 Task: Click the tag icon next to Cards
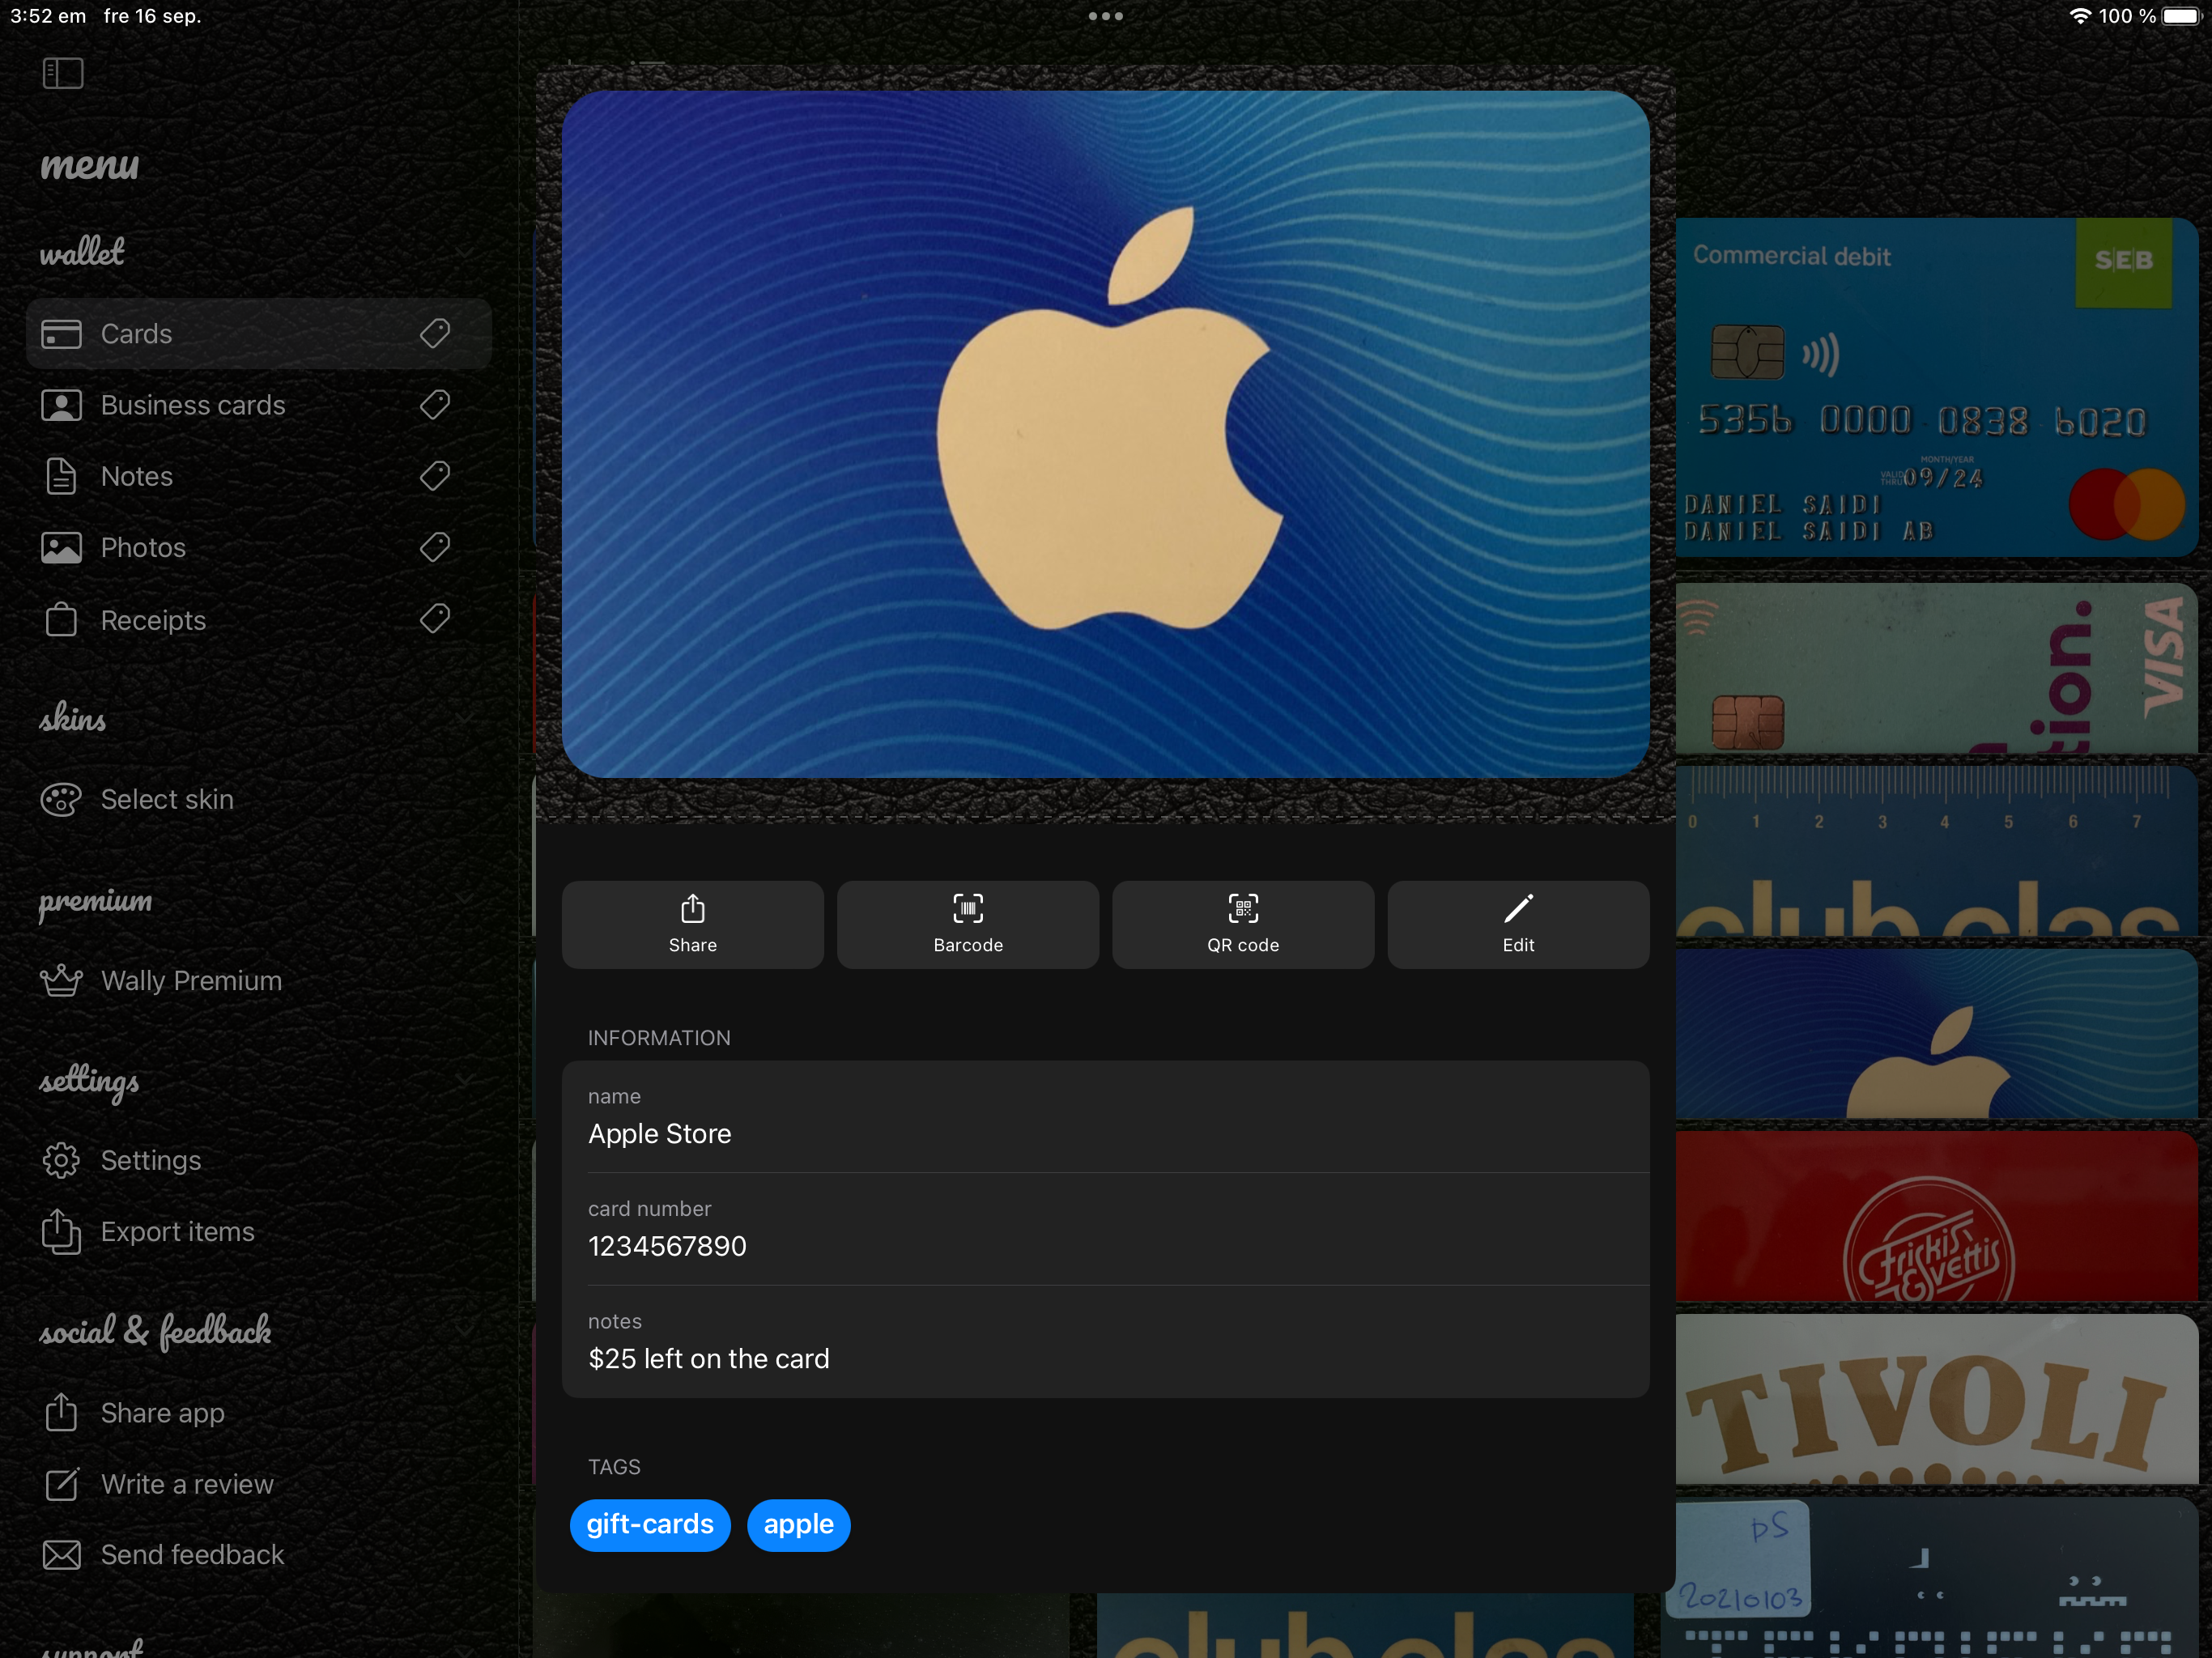pos(435,333)
